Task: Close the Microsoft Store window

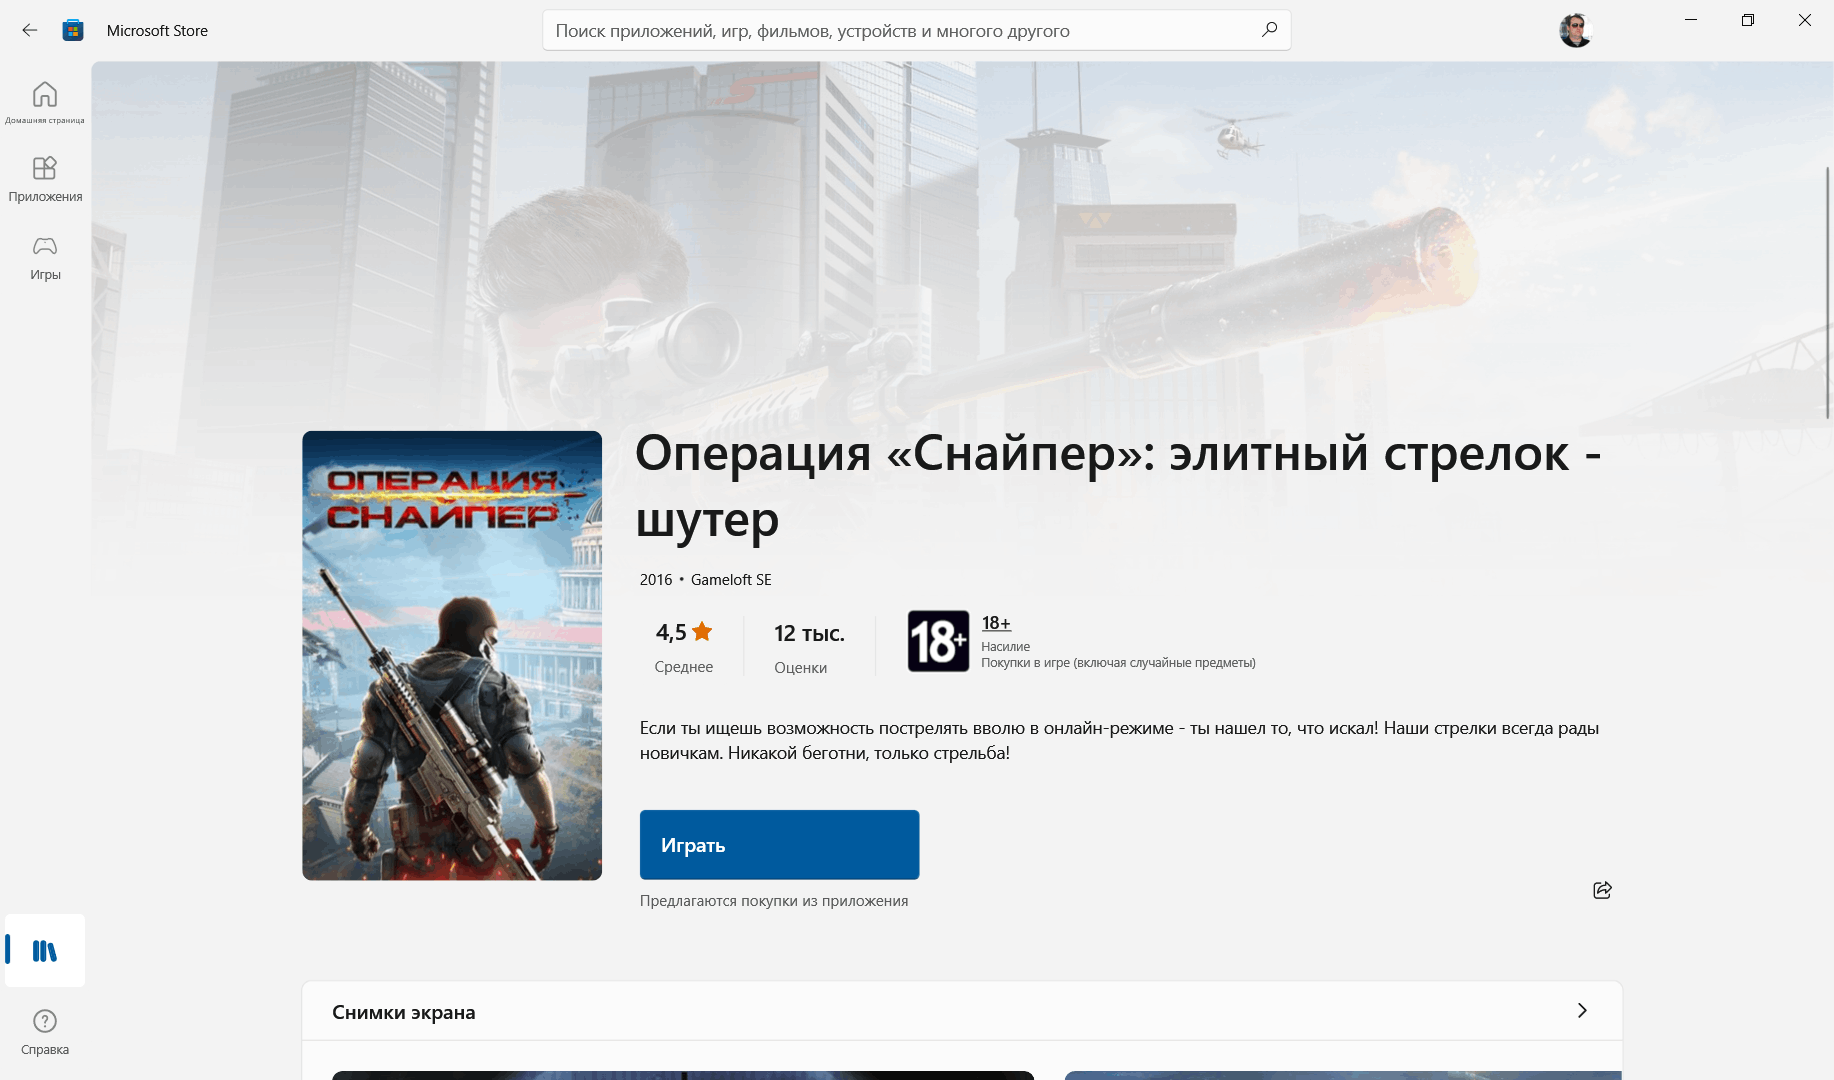Action: (1805, 20)
